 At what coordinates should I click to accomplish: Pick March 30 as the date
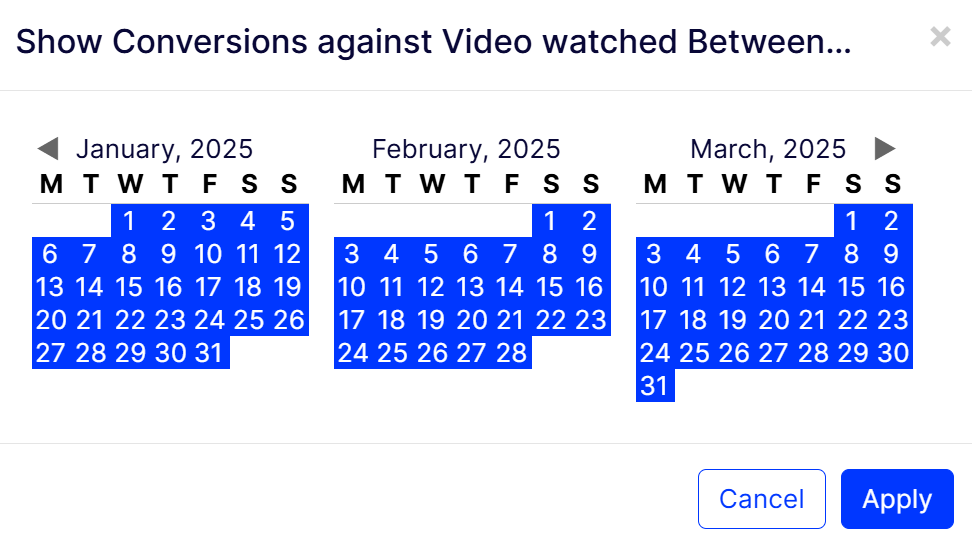(x=892, y=353)
